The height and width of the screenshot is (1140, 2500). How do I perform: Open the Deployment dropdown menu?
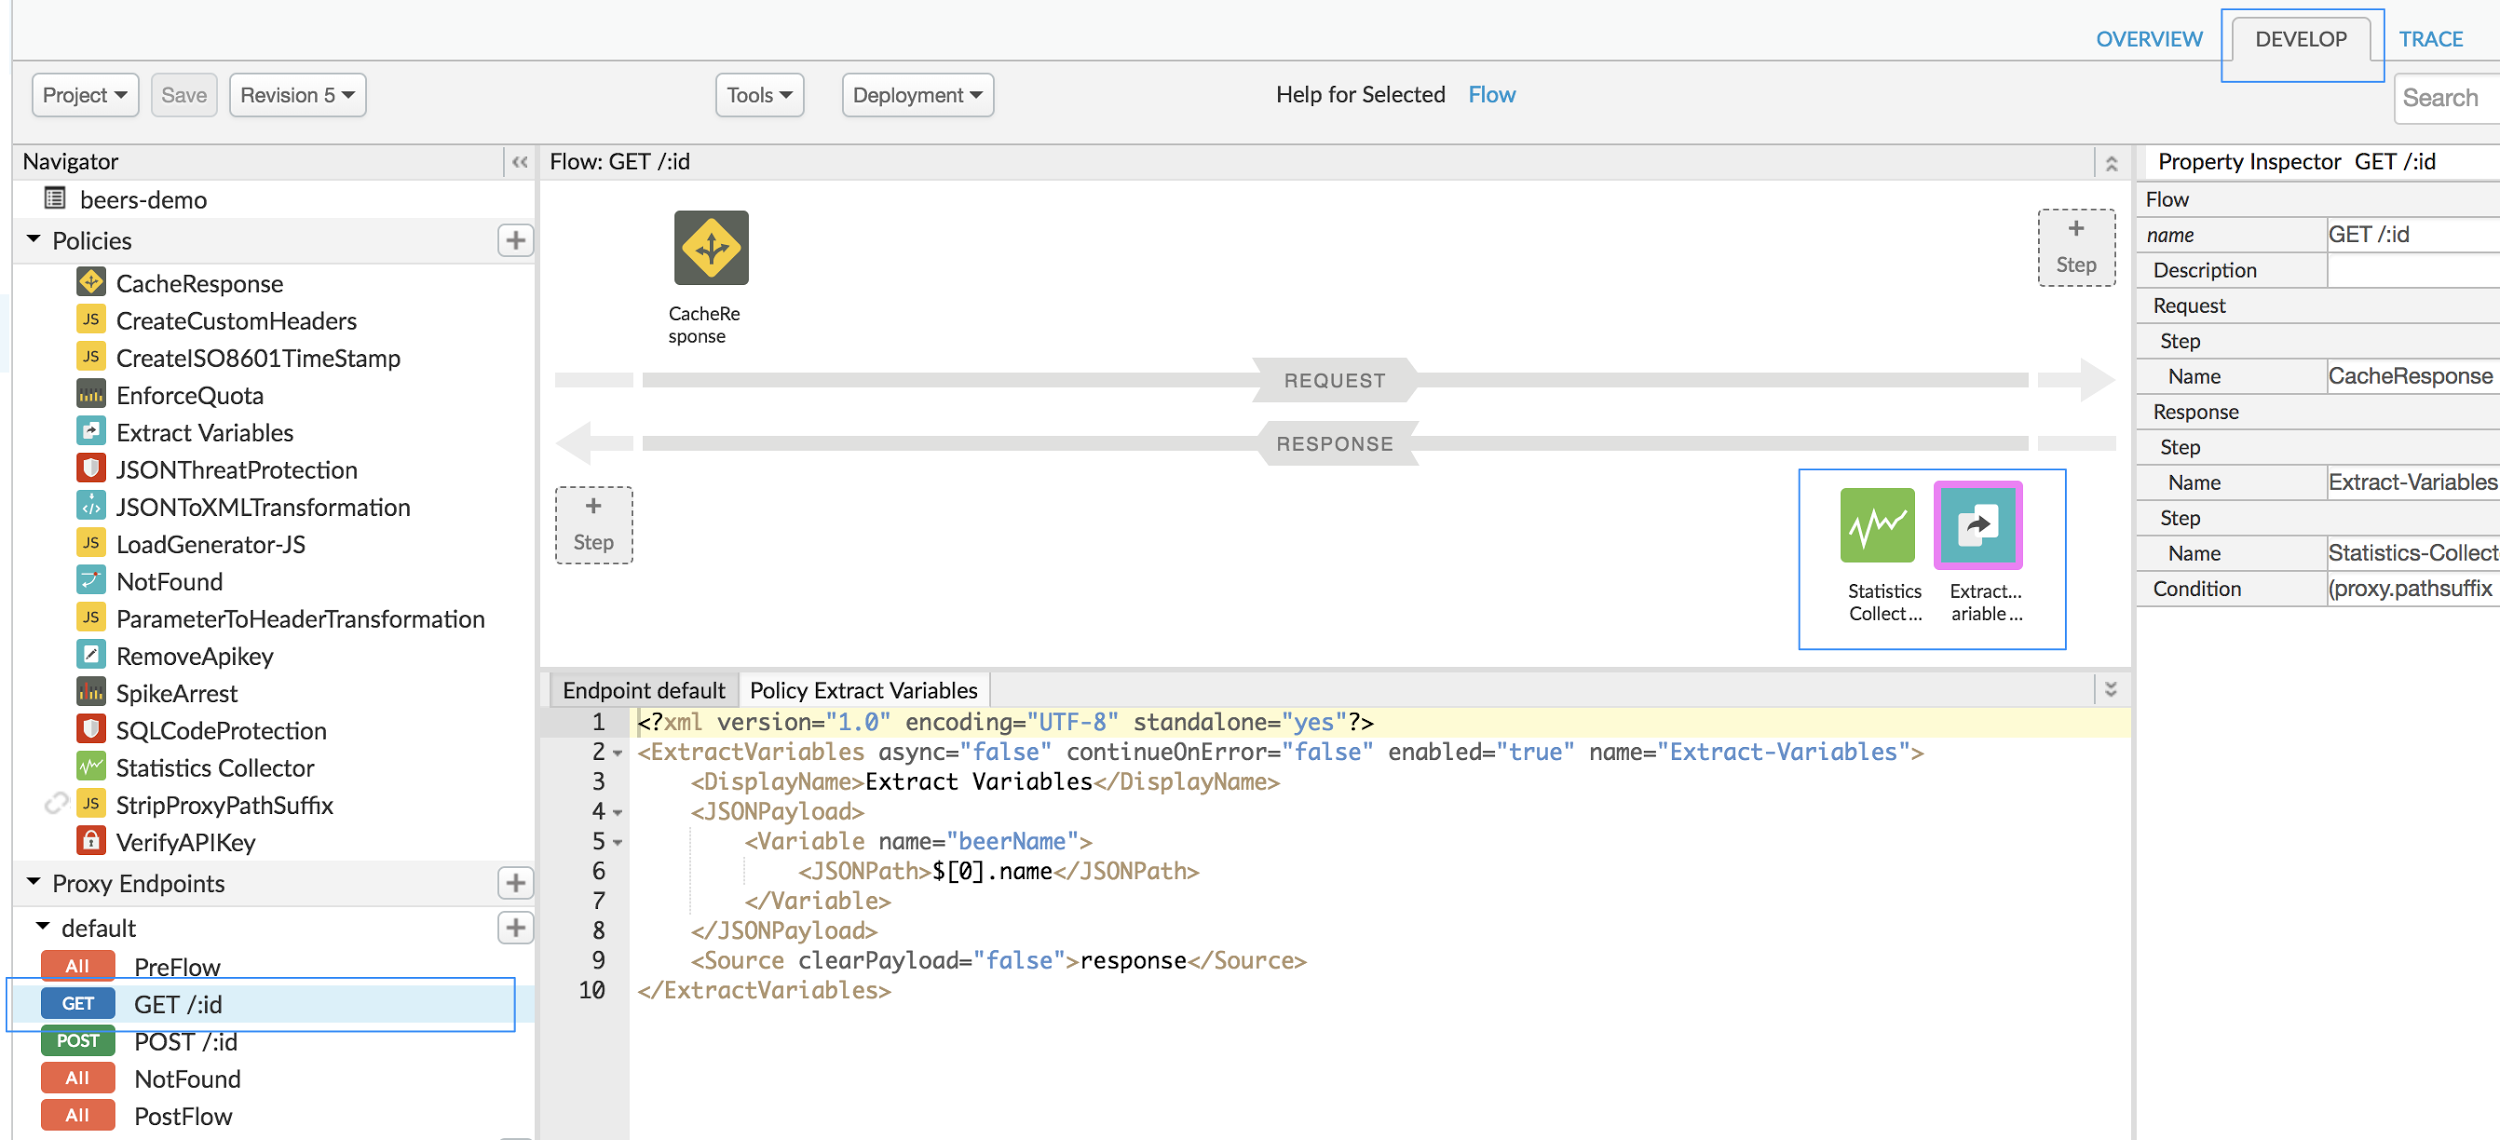pos(915,96)
